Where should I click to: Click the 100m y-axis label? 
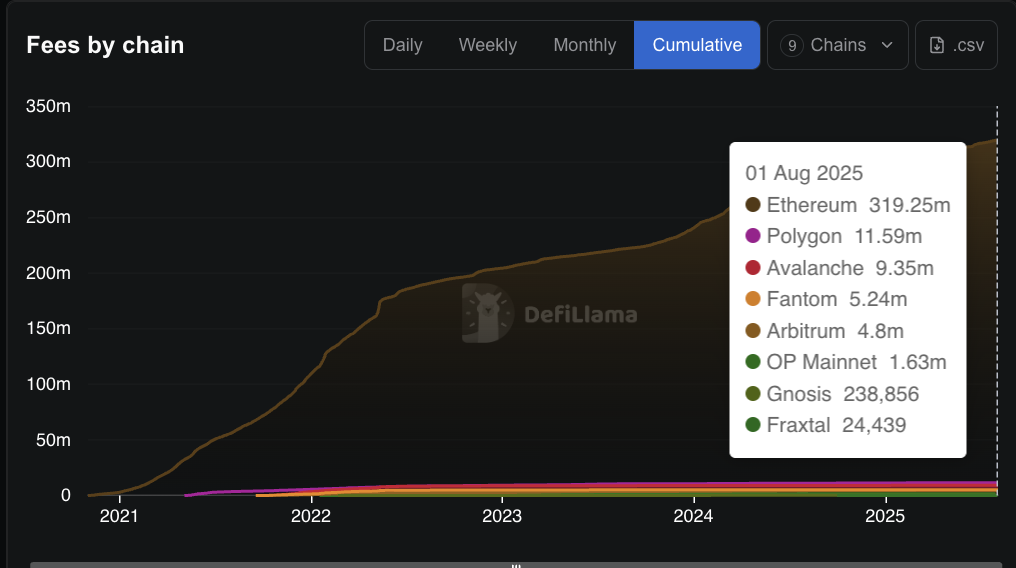pyautogui.click(x=48, y=384)
